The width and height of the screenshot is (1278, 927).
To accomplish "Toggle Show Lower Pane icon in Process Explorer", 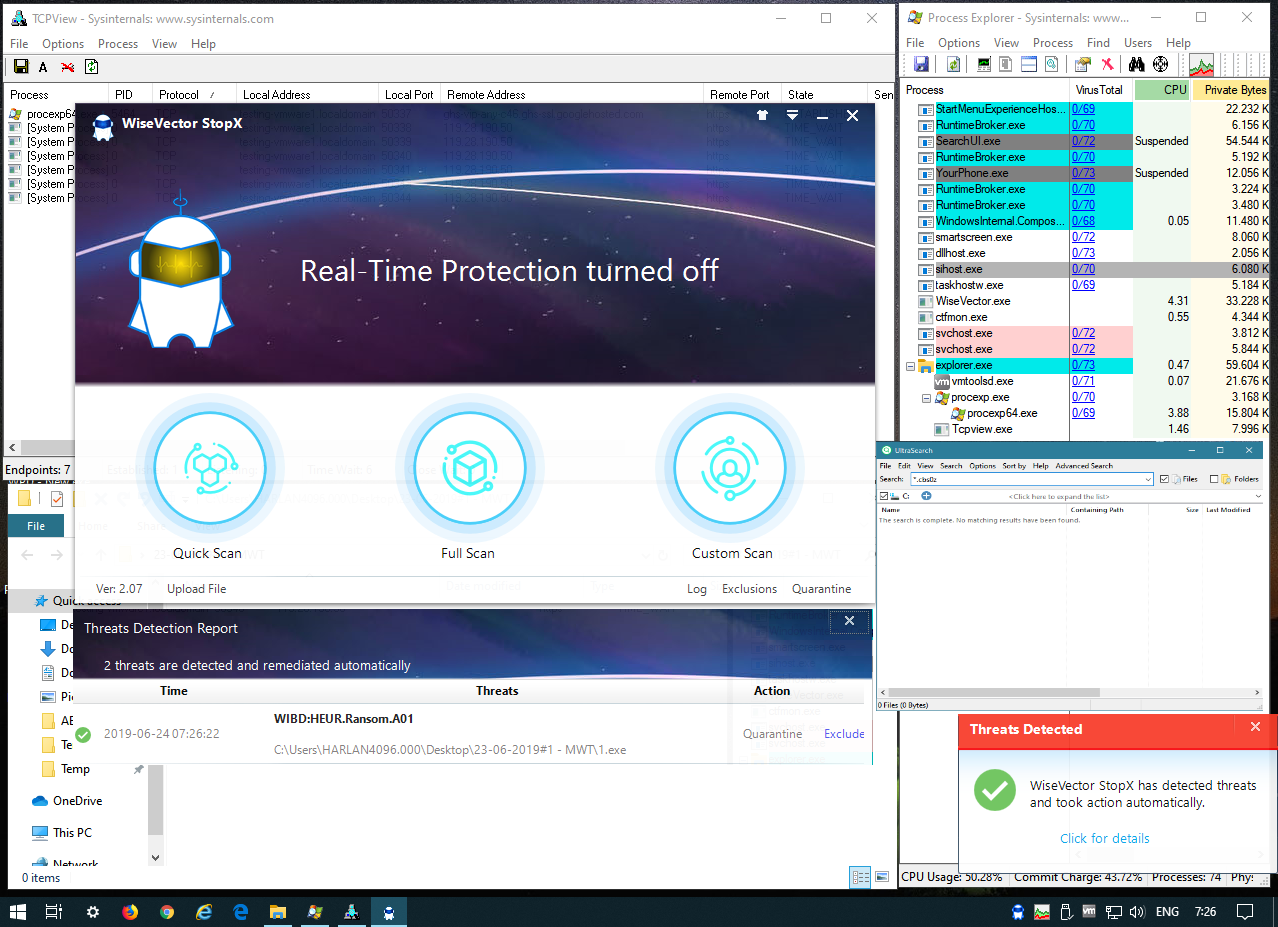I will (1029, 64).
